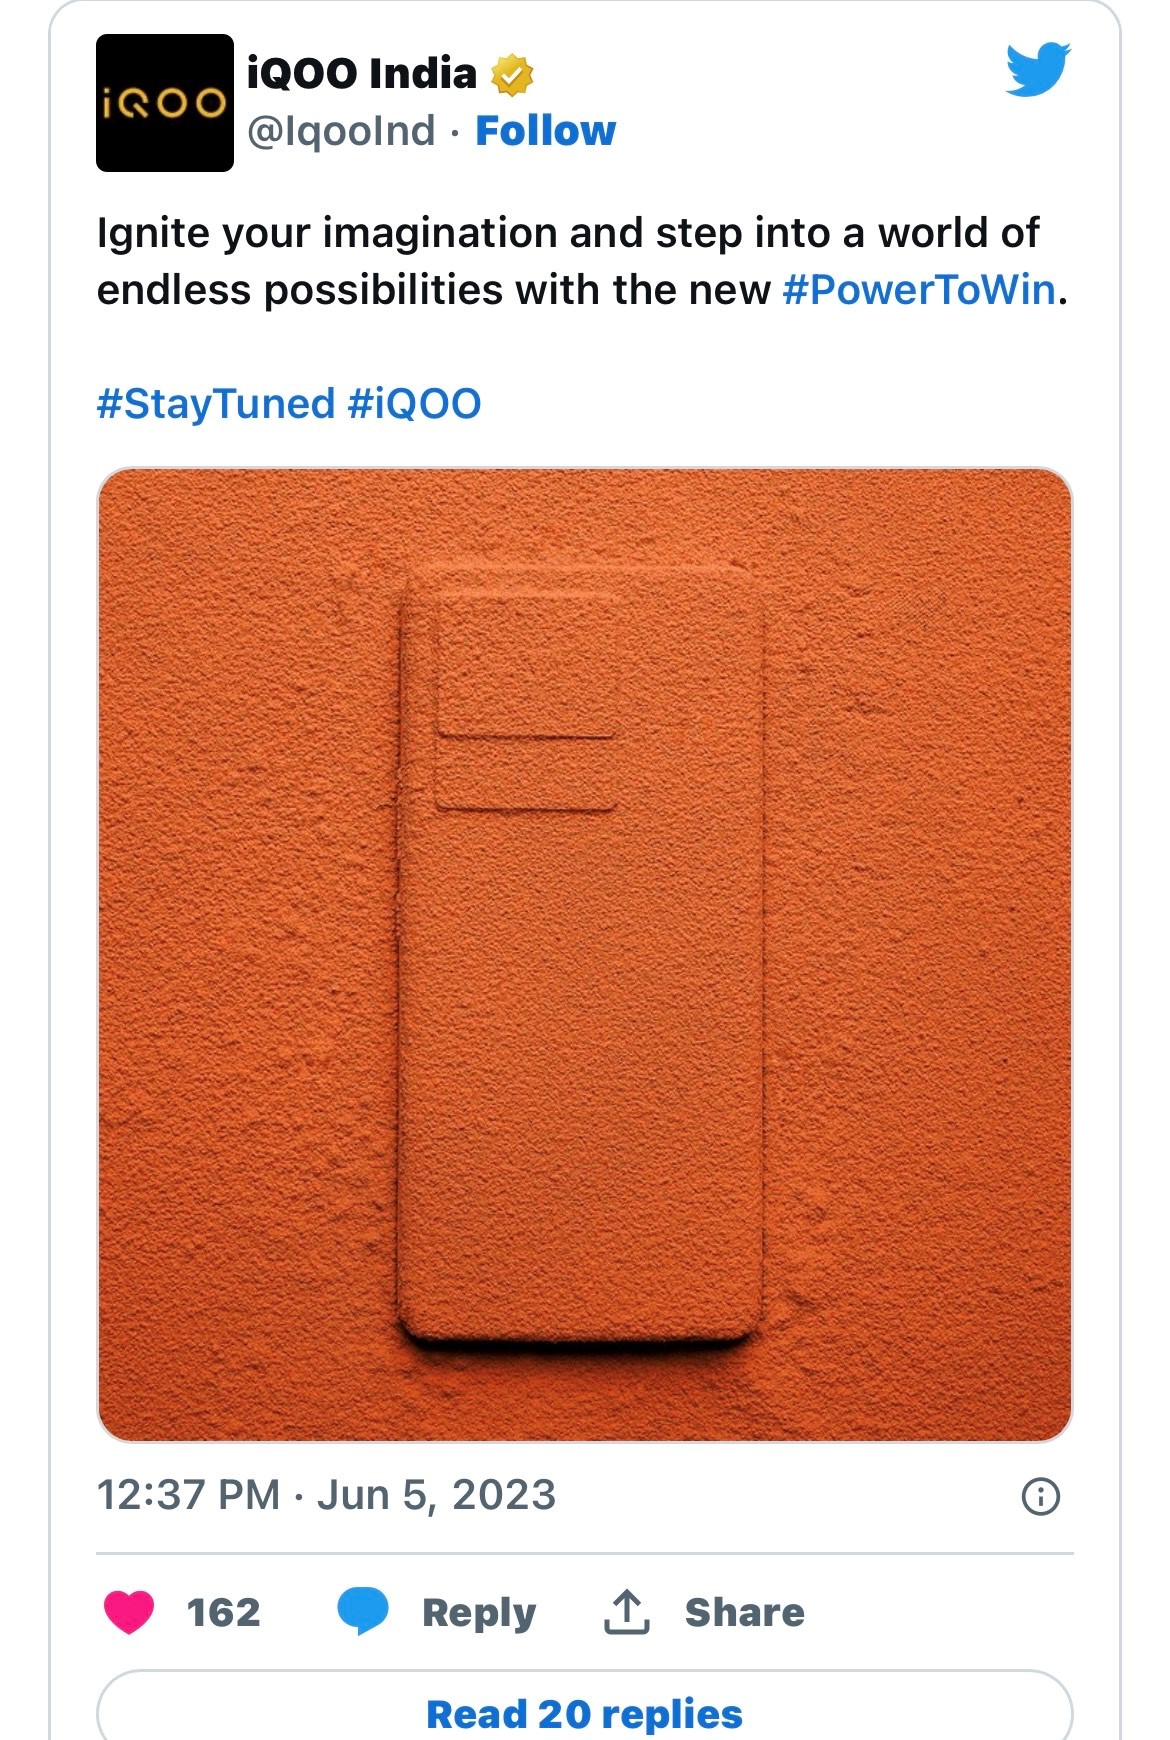Open the #iQOO hashtag
This screenshot has height=1740, width=1170.
click(x=415, y=404)
